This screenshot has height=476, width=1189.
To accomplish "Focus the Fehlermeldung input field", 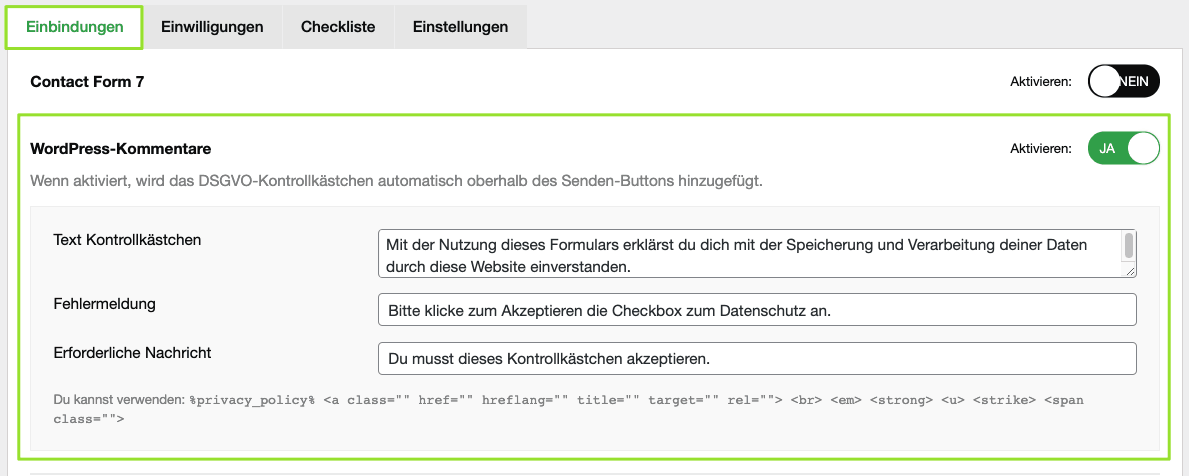I will (x=757, y=310).
